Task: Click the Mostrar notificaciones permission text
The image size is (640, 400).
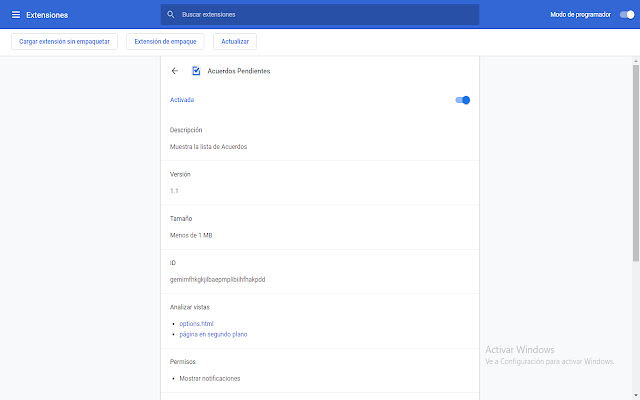Action: pyautogui.click(x=210, y=379)
